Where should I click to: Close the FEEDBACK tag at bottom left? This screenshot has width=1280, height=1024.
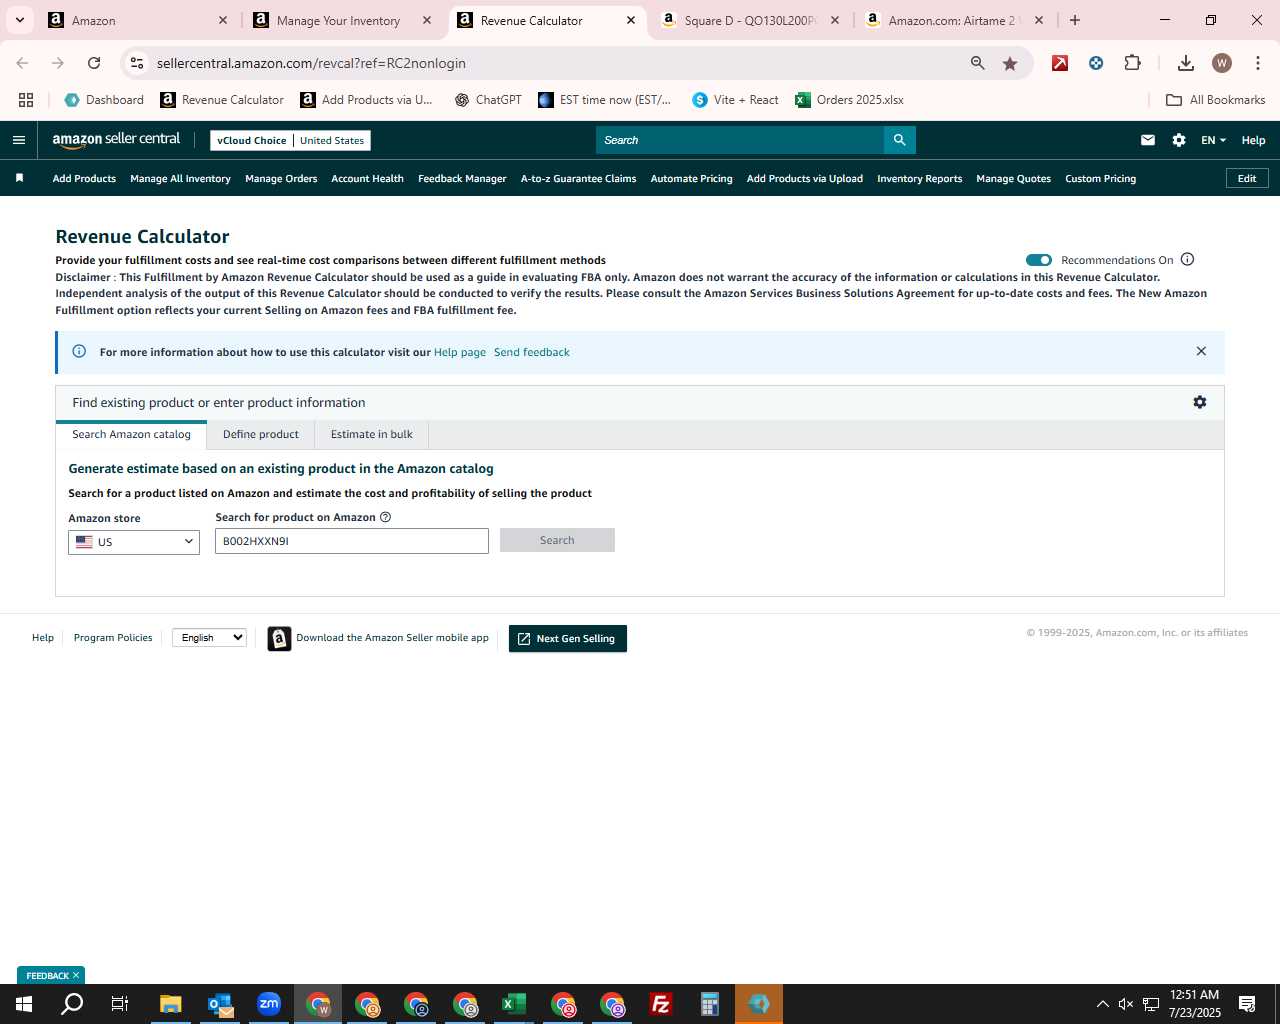click(75, 975)
